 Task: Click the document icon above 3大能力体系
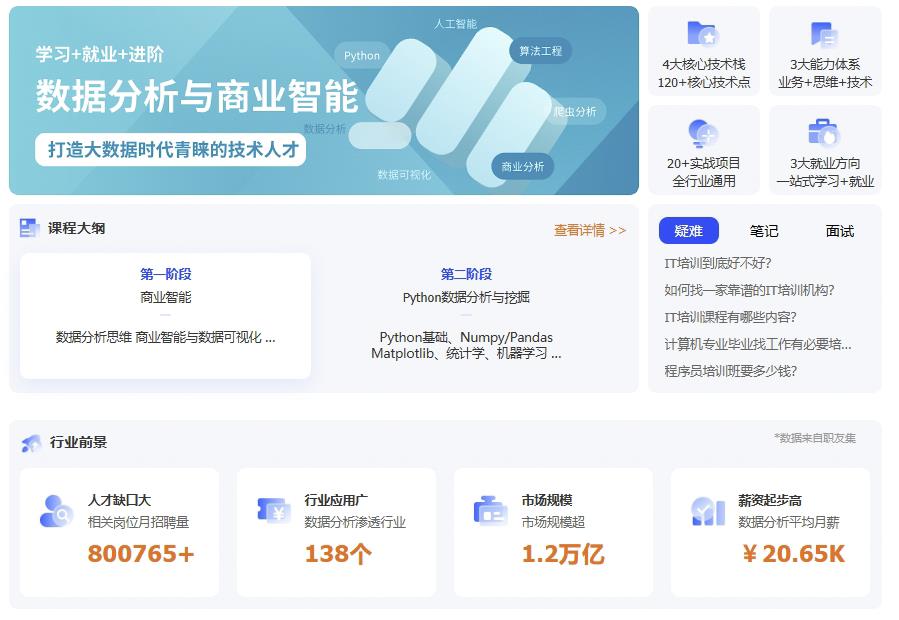click(824, 35)
